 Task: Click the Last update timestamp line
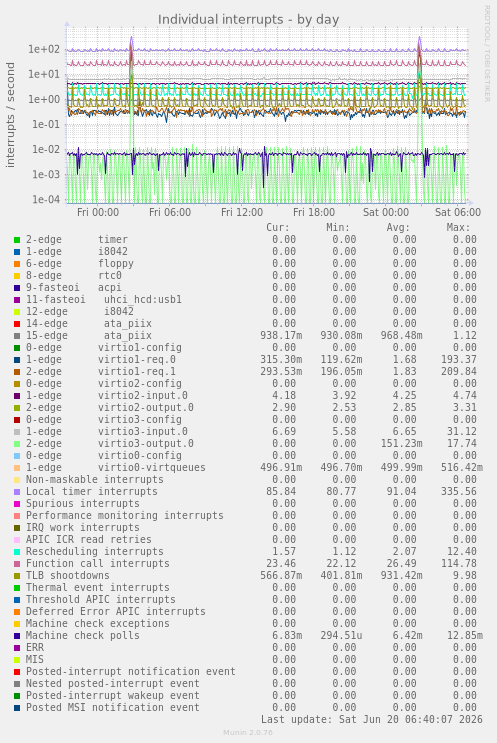371,720
